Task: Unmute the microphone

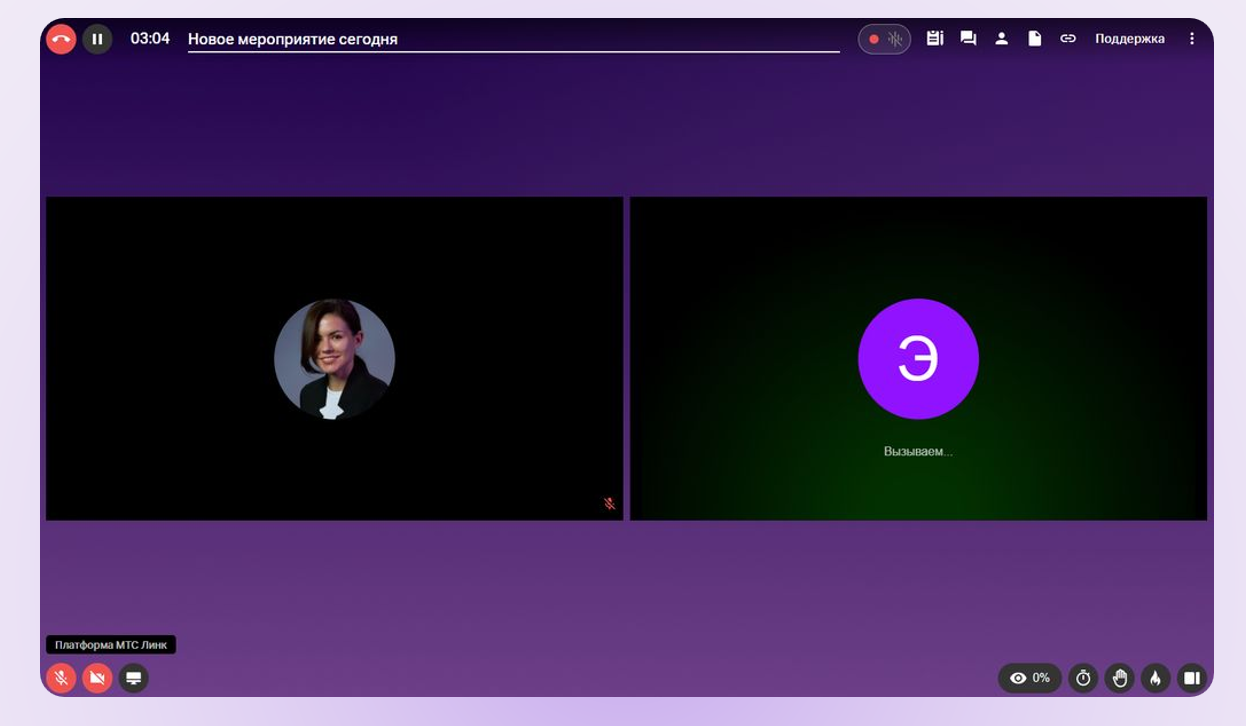Action: click(x=61, y=678)
